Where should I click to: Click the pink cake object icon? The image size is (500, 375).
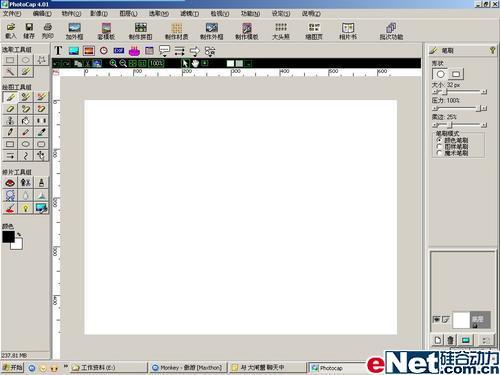(134, 51)
